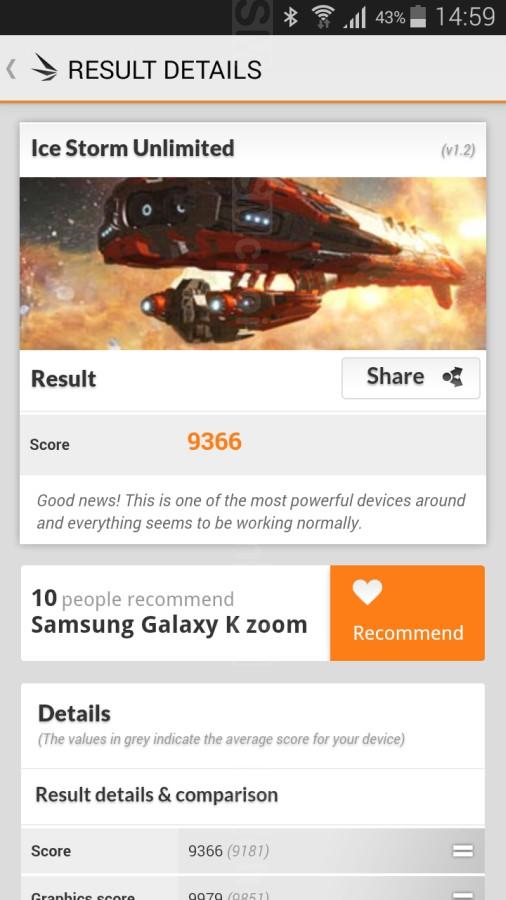
Task: Tap the signal strength bars icon
Action: tap(355, 19)
